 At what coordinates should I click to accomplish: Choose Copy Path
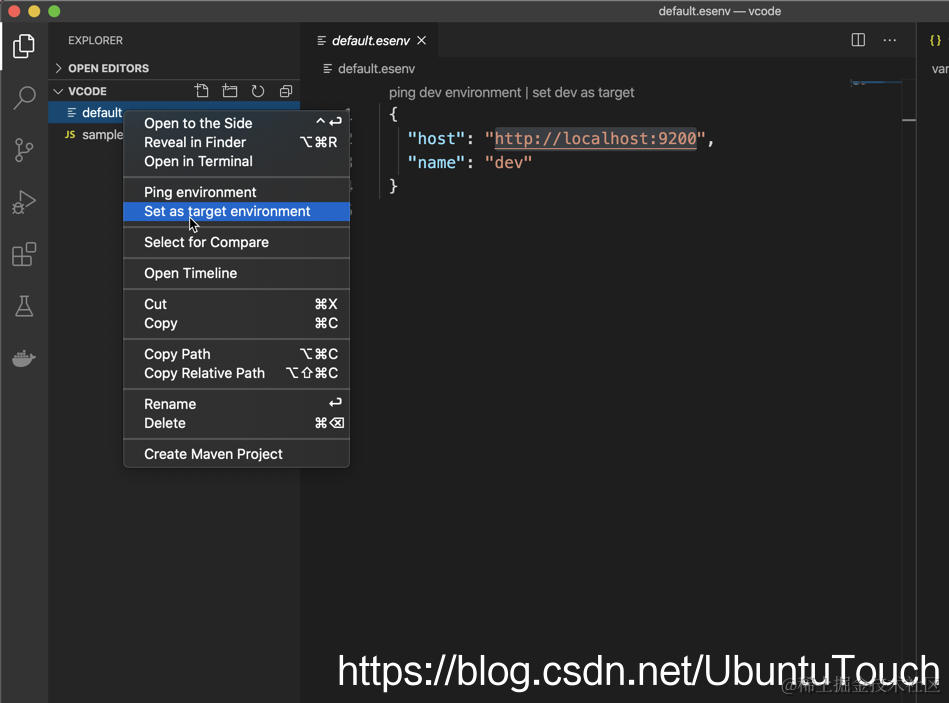click(237, 354)
